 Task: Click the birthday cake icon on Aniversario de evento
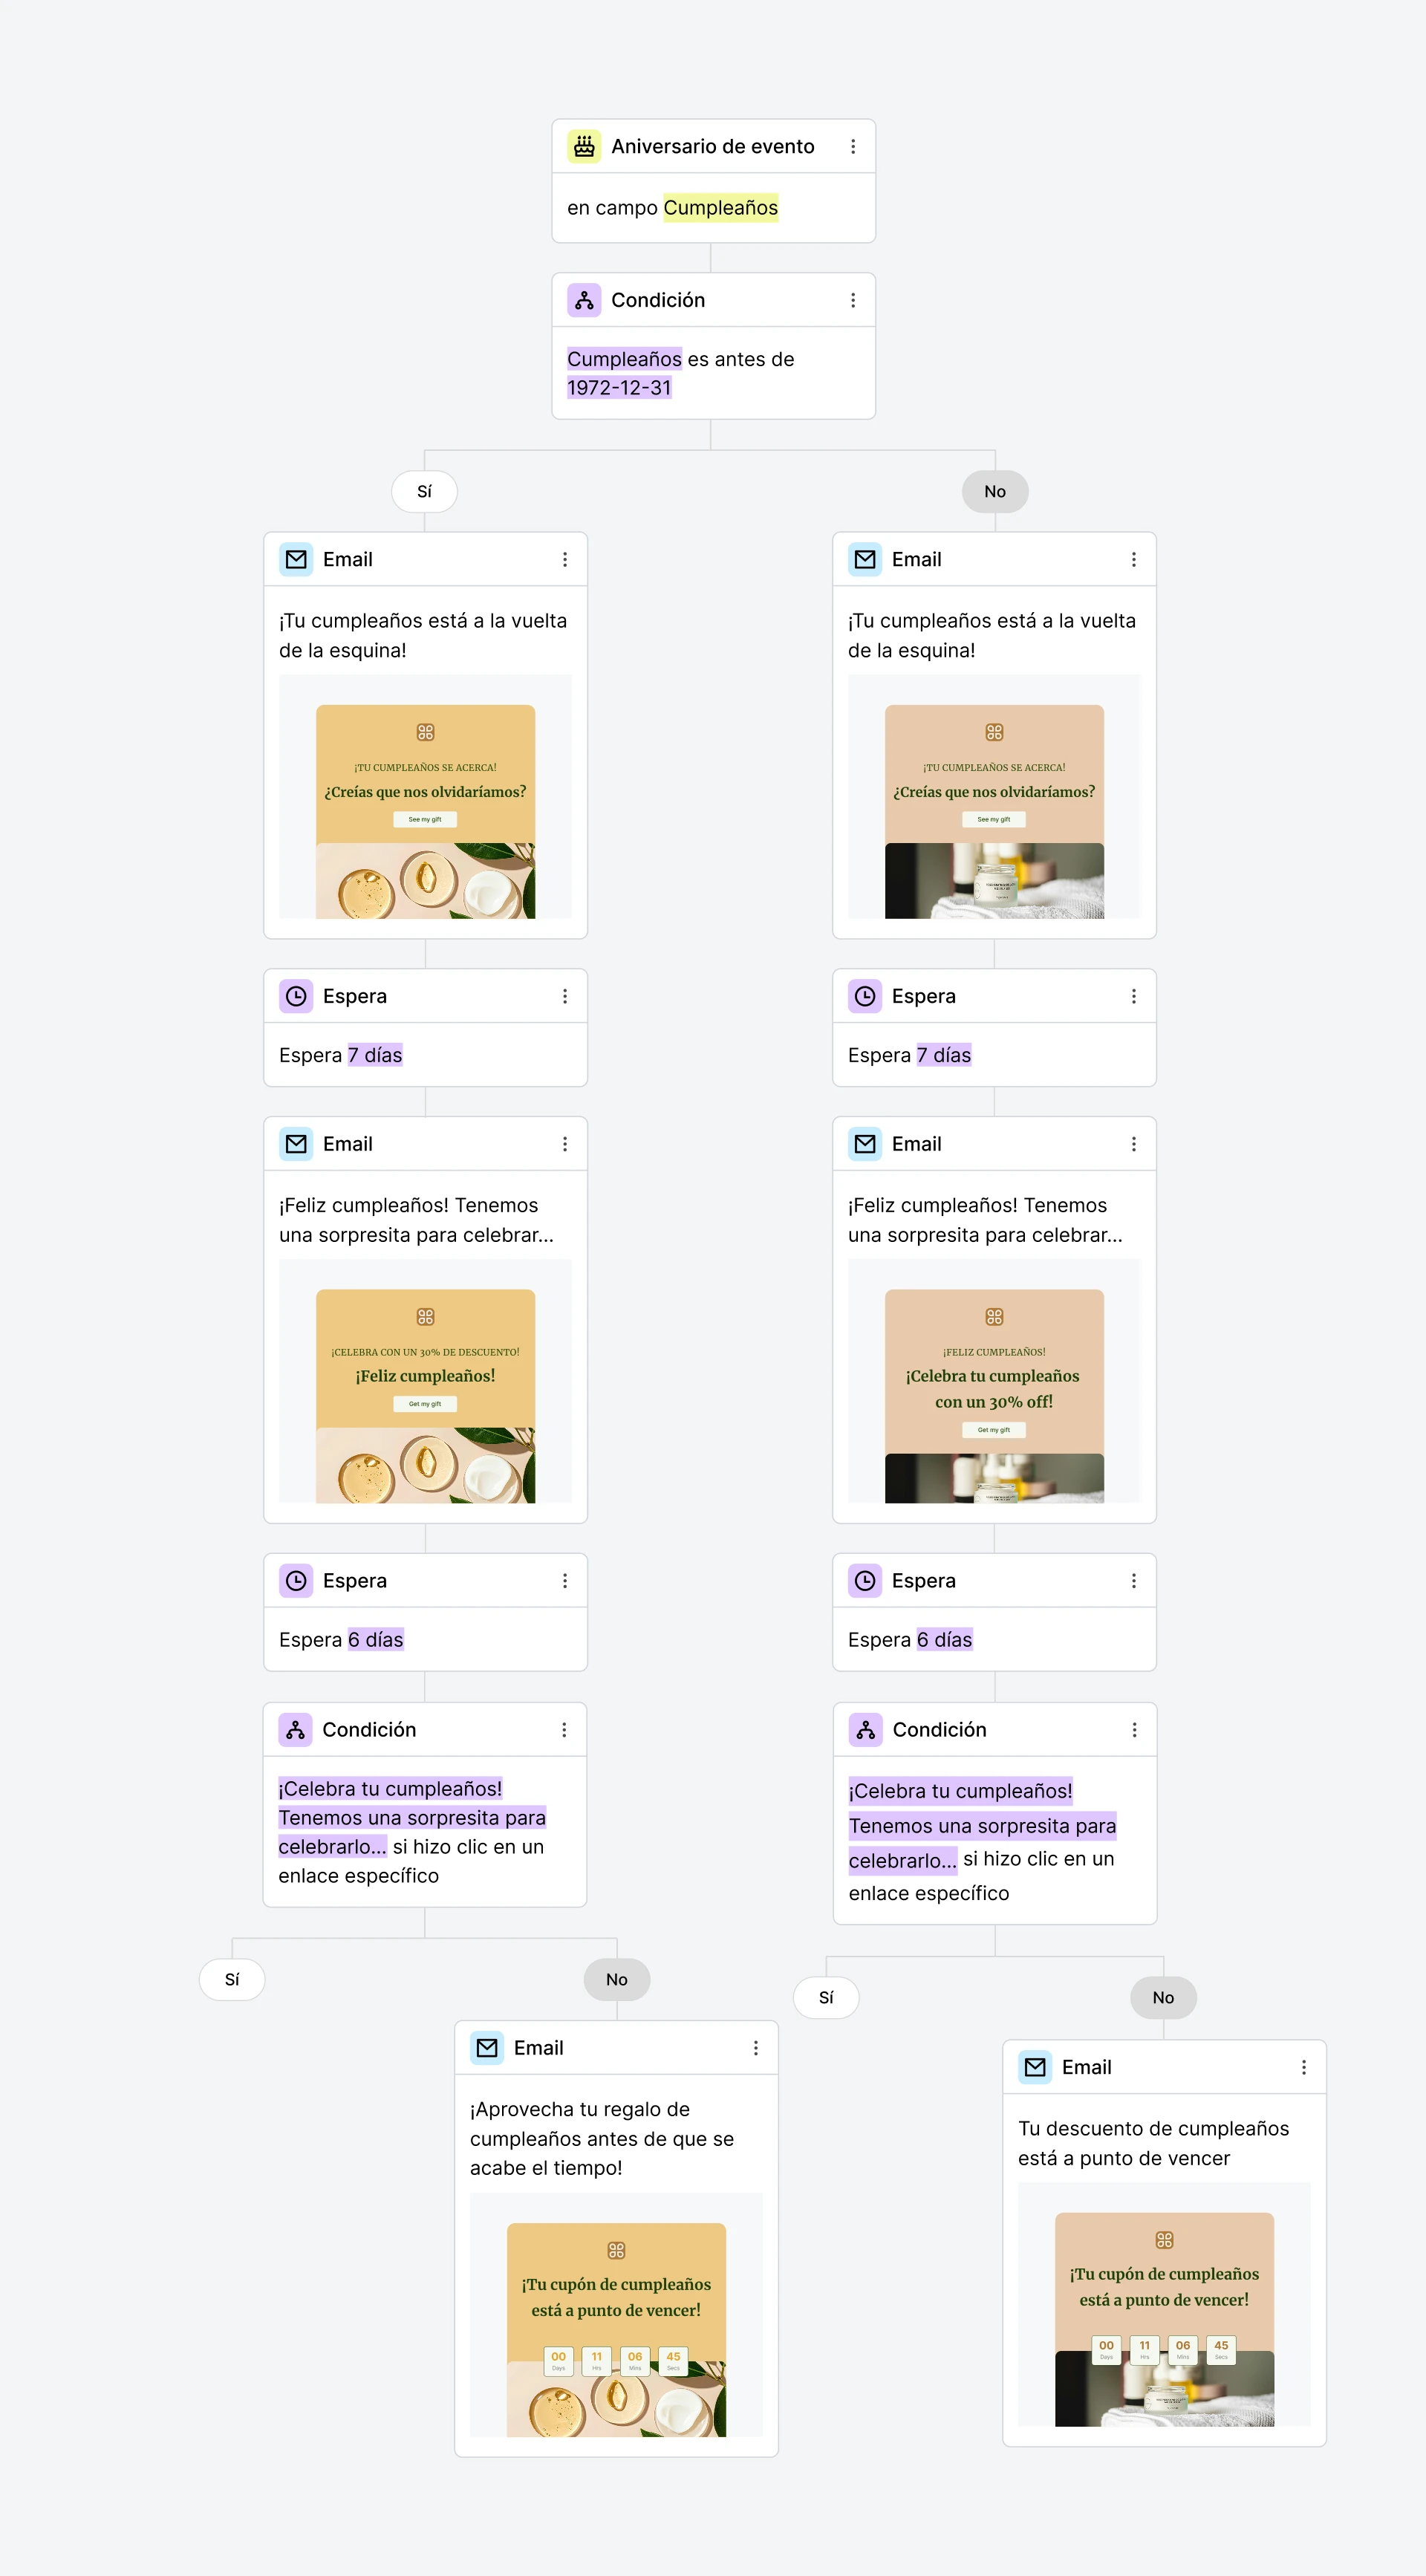pyautogui.click(x=584, y=147)
